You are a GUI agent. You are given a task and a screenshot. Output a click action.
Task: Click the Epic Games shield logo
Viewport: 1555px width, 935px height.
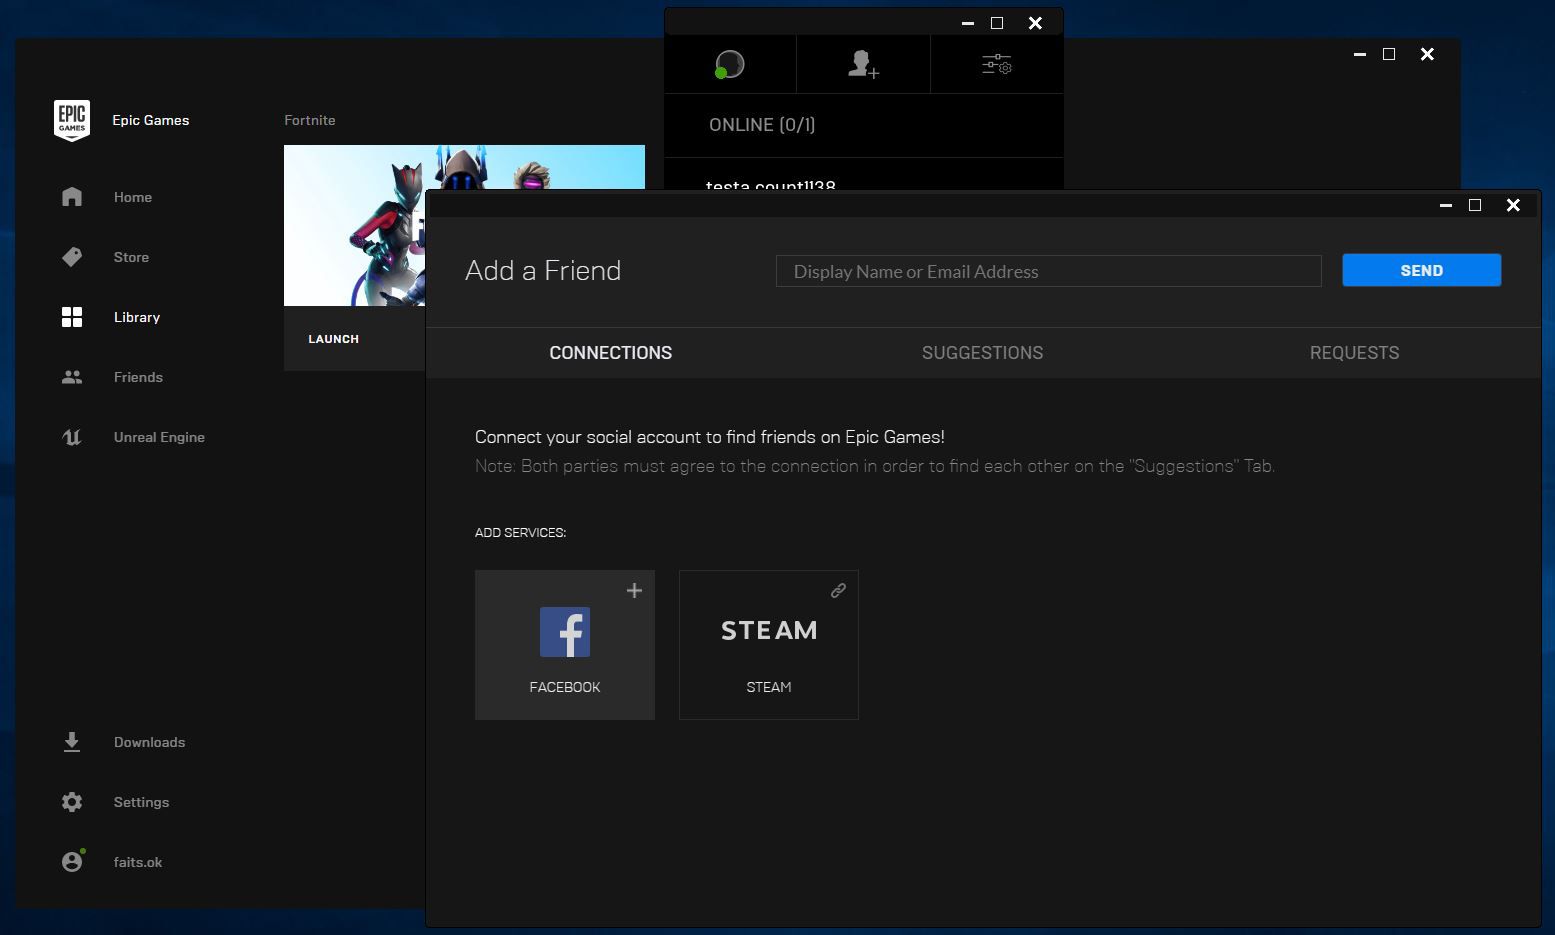pyautogui.click(x=72, y=120)
